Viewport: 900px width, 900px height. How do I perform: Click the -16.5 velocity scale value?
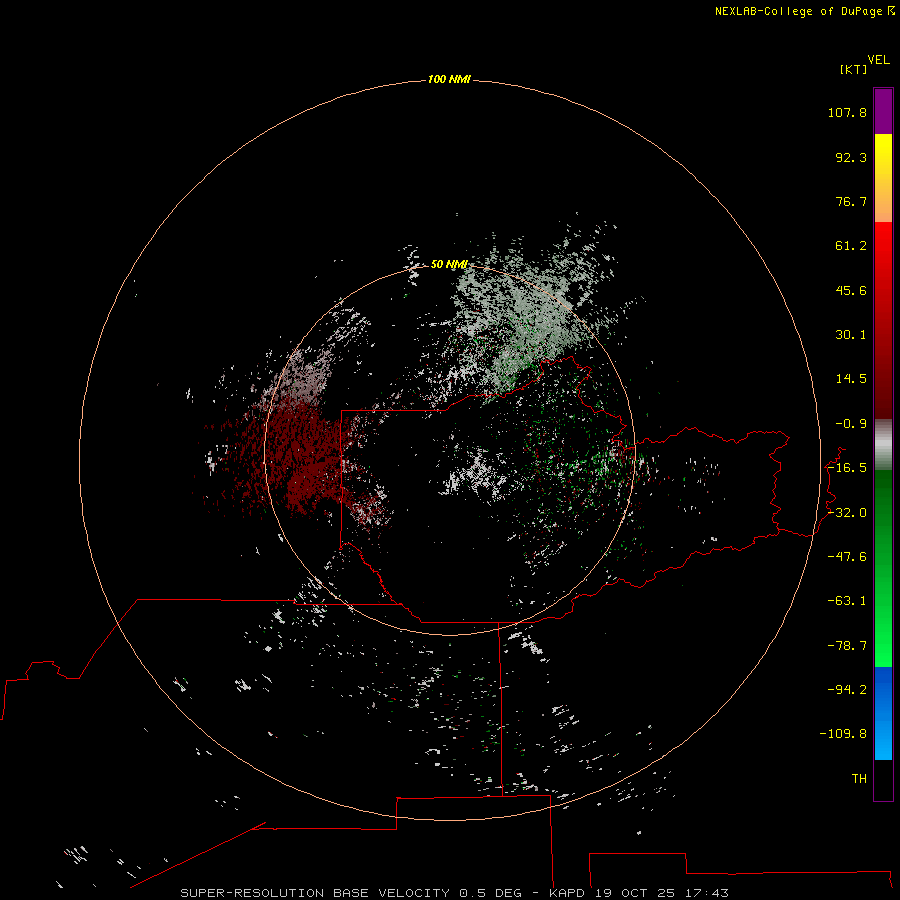847,468
